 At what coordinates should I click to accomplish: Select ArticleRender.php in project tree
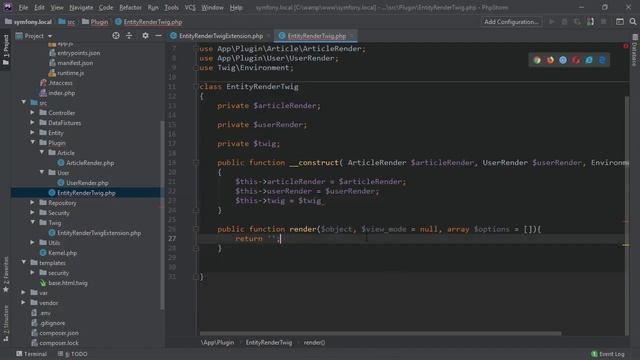(90, 162)
